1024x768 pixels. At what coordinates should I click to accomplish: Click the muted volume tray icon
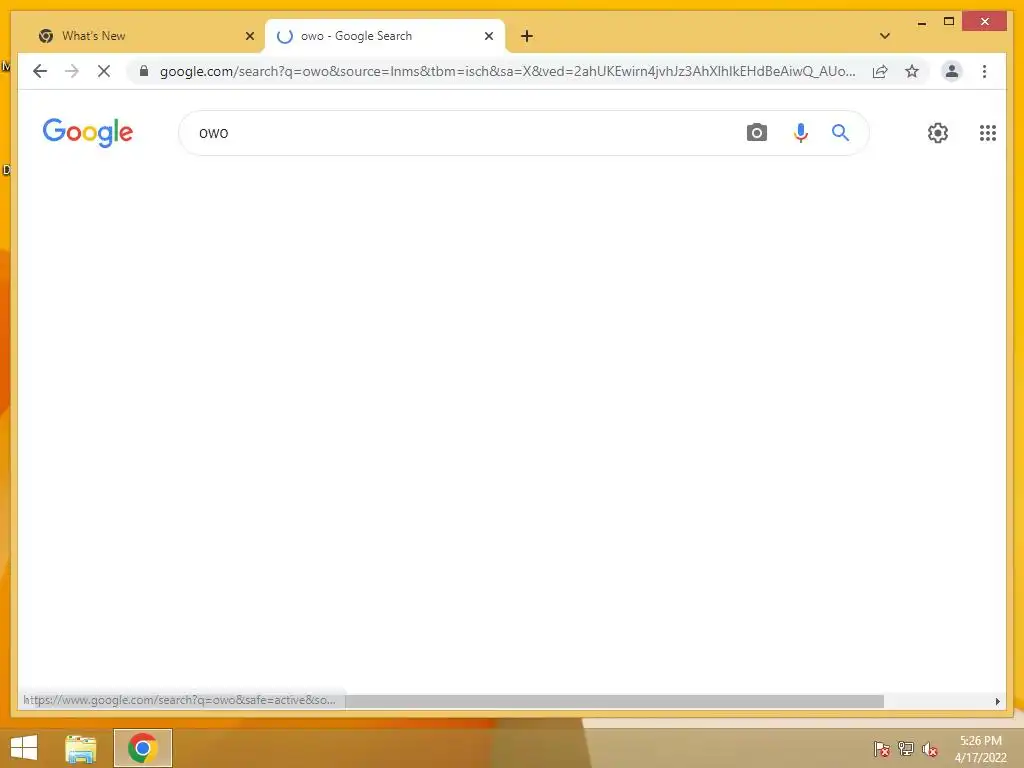(930, 748)
